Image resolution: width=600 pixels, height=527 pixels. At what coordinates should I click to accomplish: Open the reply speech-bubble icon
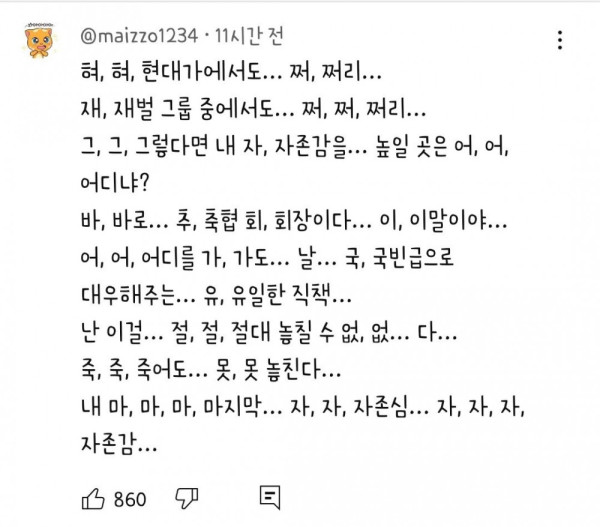tap(270, 498)
